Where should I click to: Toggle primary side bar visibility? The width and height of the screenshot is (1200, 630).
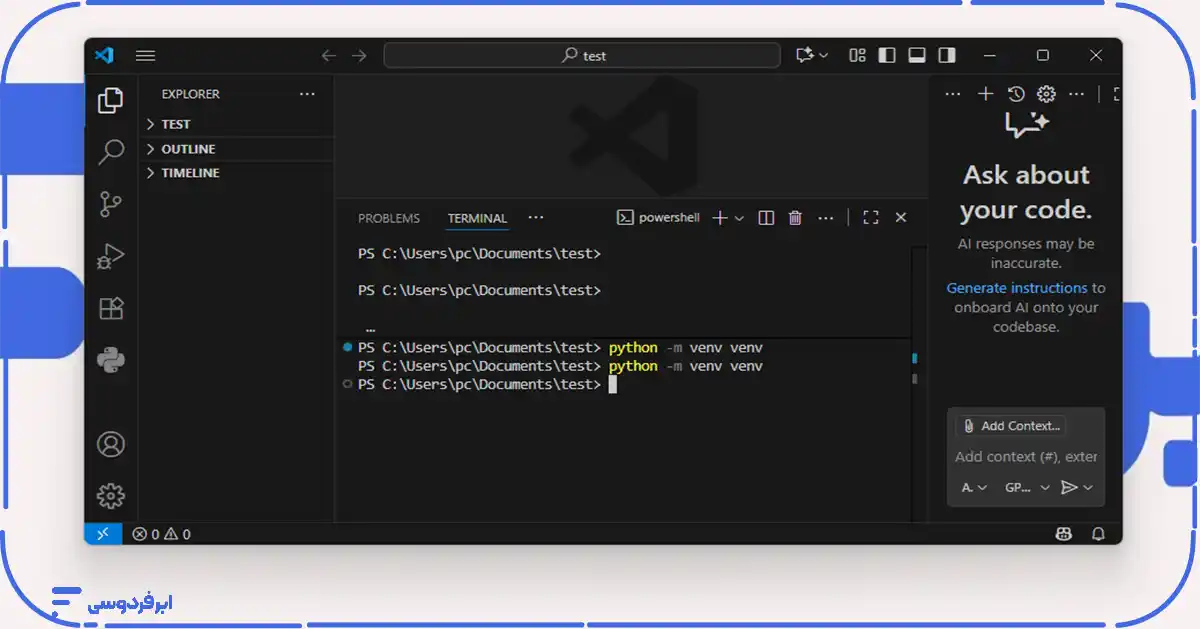tap(886, 55)
